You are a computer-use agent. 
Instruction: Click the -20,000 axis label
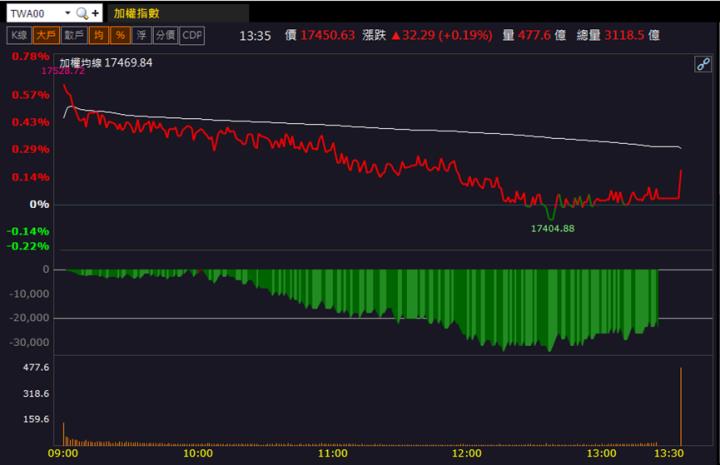29,318
